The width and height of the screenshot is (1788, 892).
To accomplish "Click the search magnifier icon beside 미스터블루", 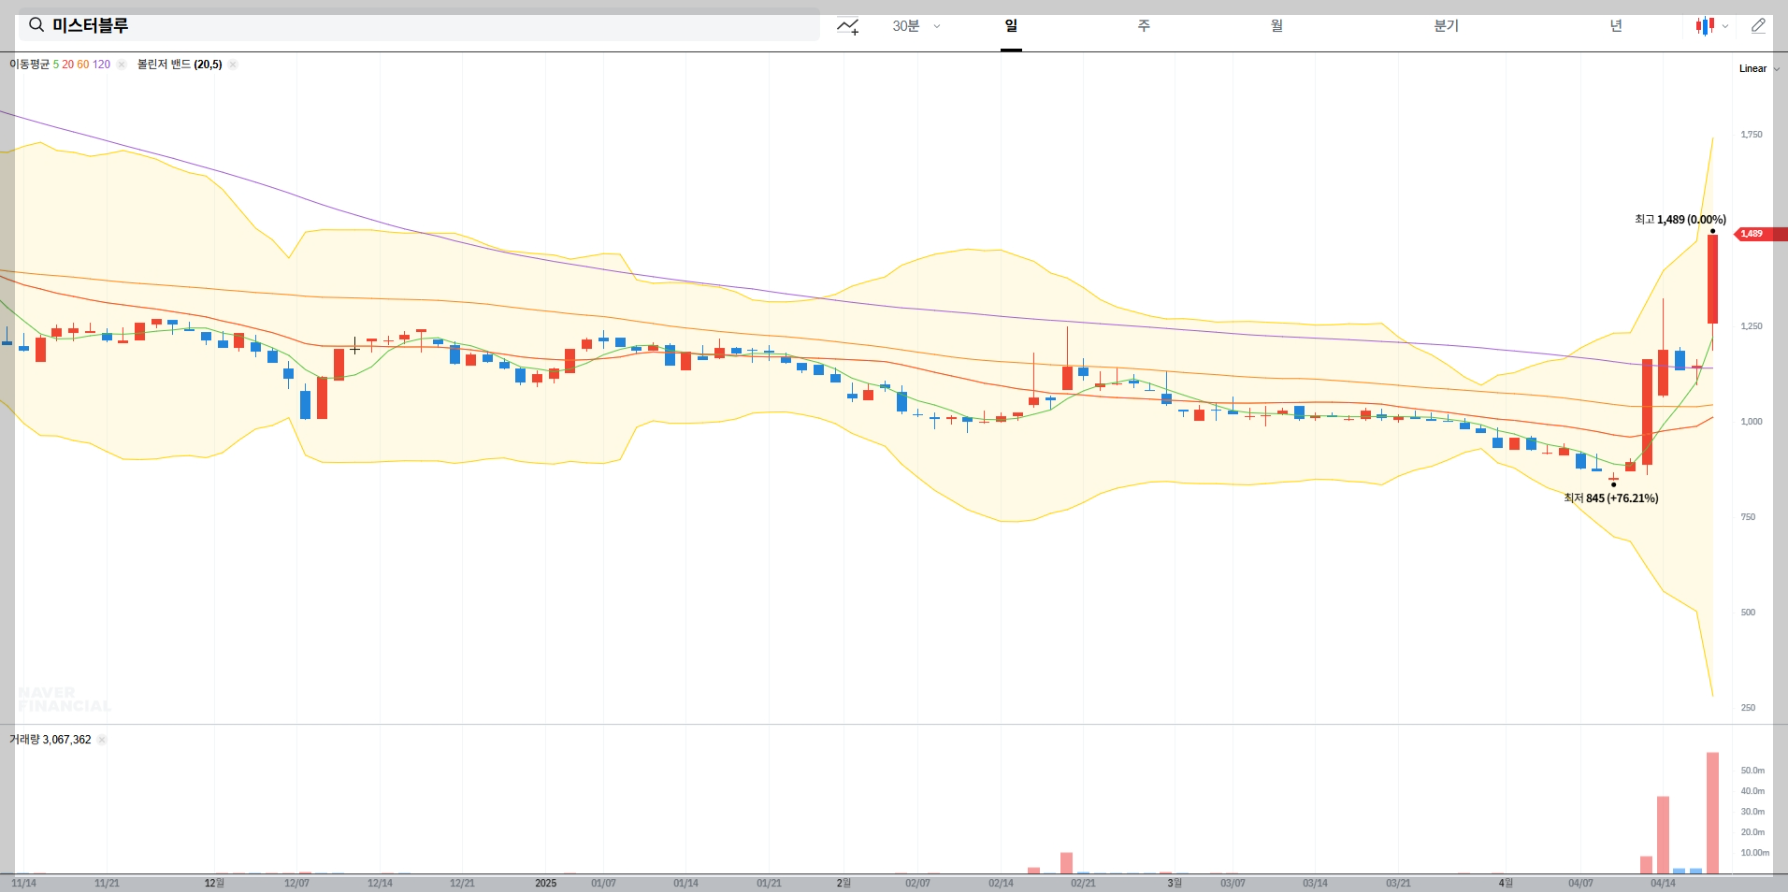I will [36, 25].
